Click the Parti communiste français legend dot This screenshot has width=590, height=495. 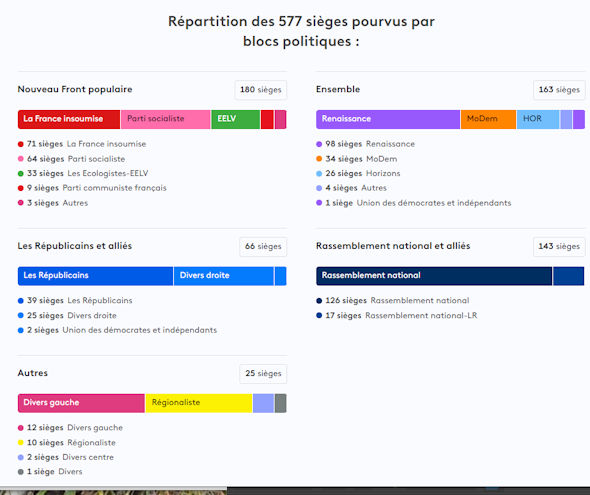coord(21,188)
